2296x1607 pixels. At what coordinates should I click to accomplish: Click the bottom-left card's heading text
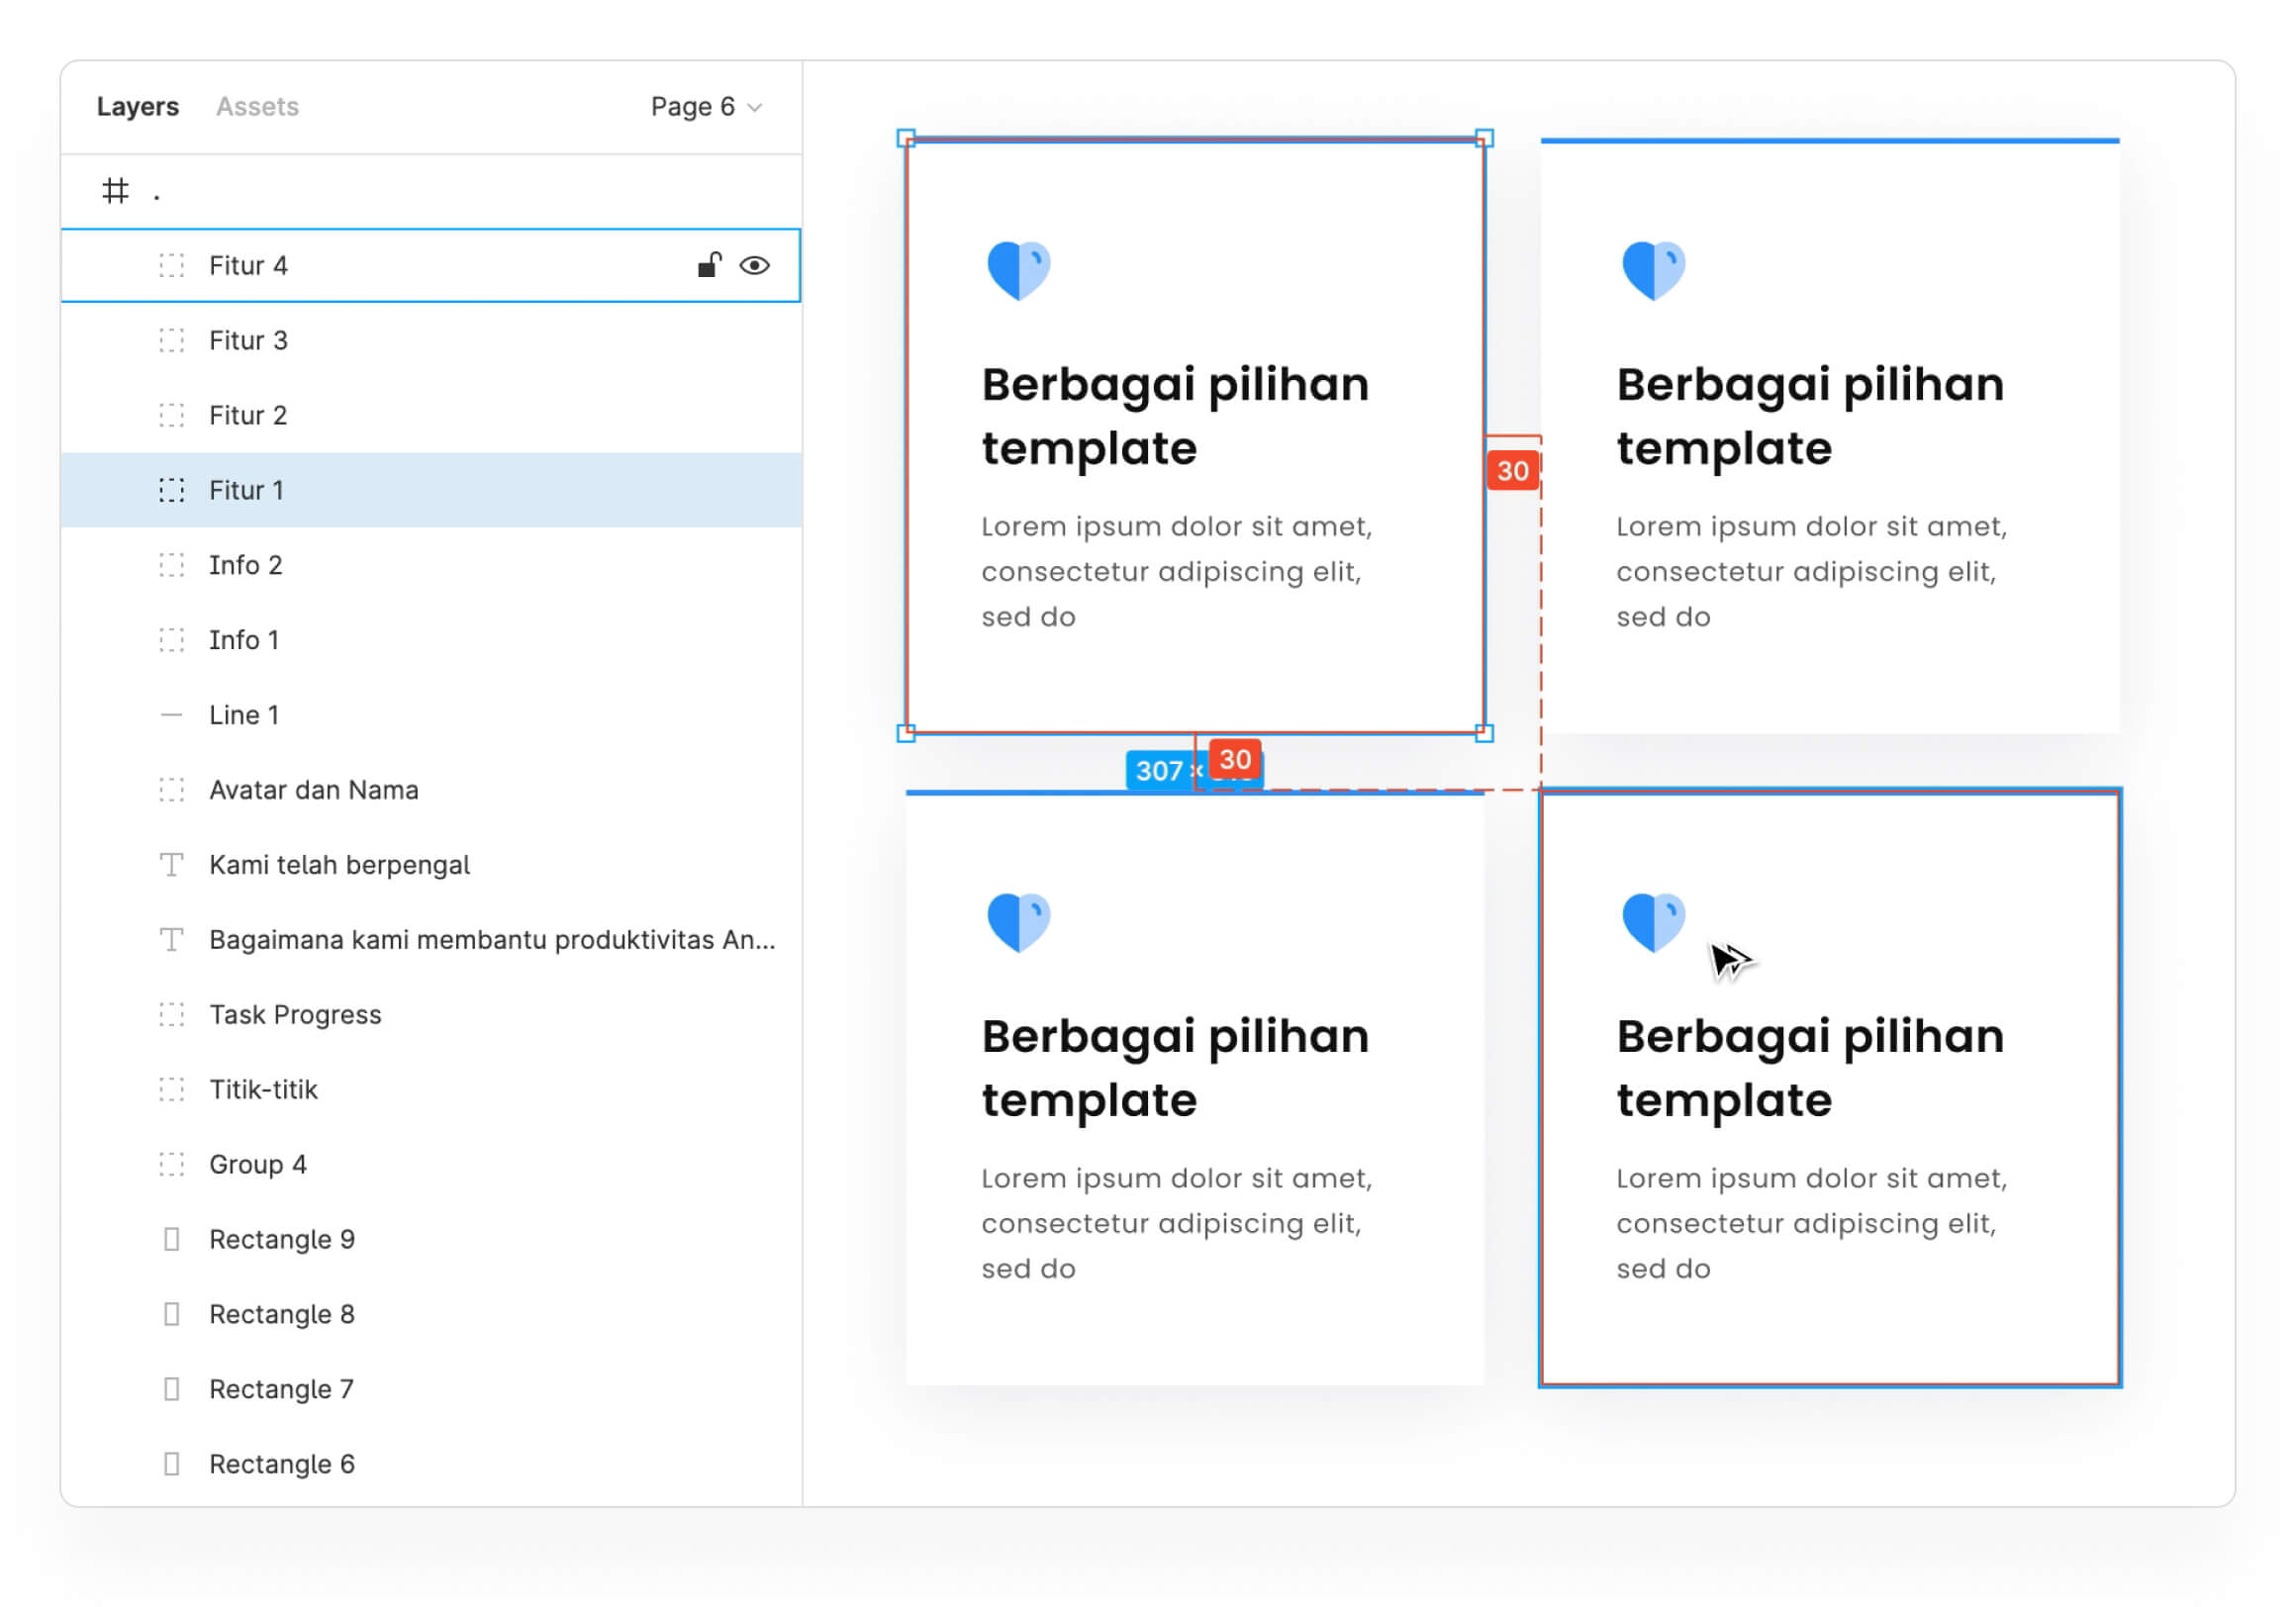click(x=1174, y=1067)
